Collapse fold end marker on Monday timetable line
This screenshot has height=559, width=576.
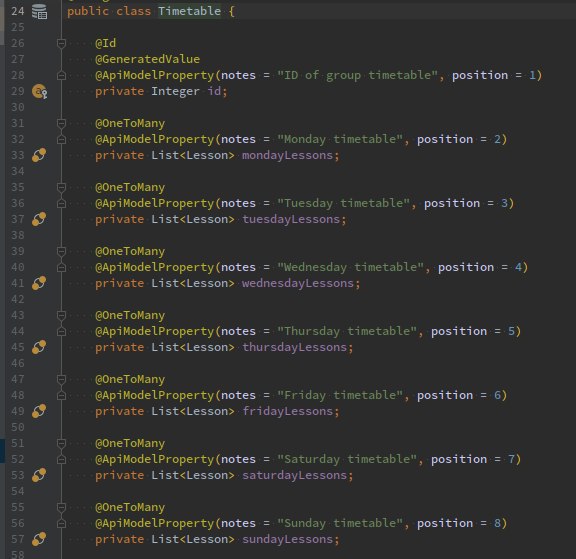point(61,139)
